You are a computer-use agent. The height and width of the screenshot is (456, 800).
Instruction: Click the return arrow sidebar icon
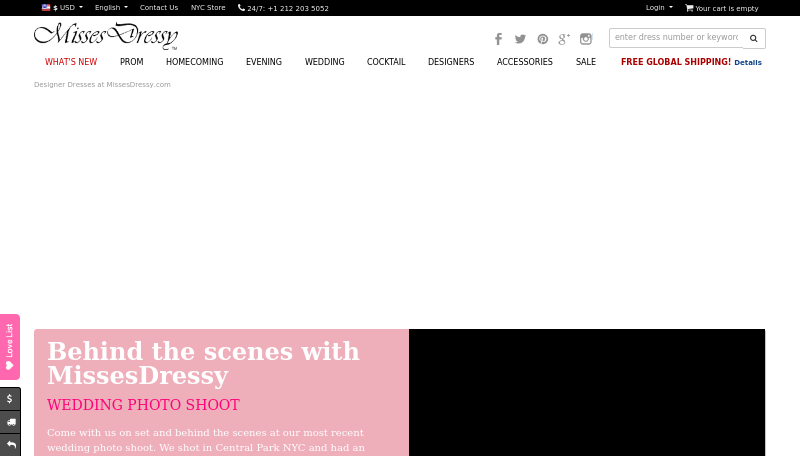10,445
